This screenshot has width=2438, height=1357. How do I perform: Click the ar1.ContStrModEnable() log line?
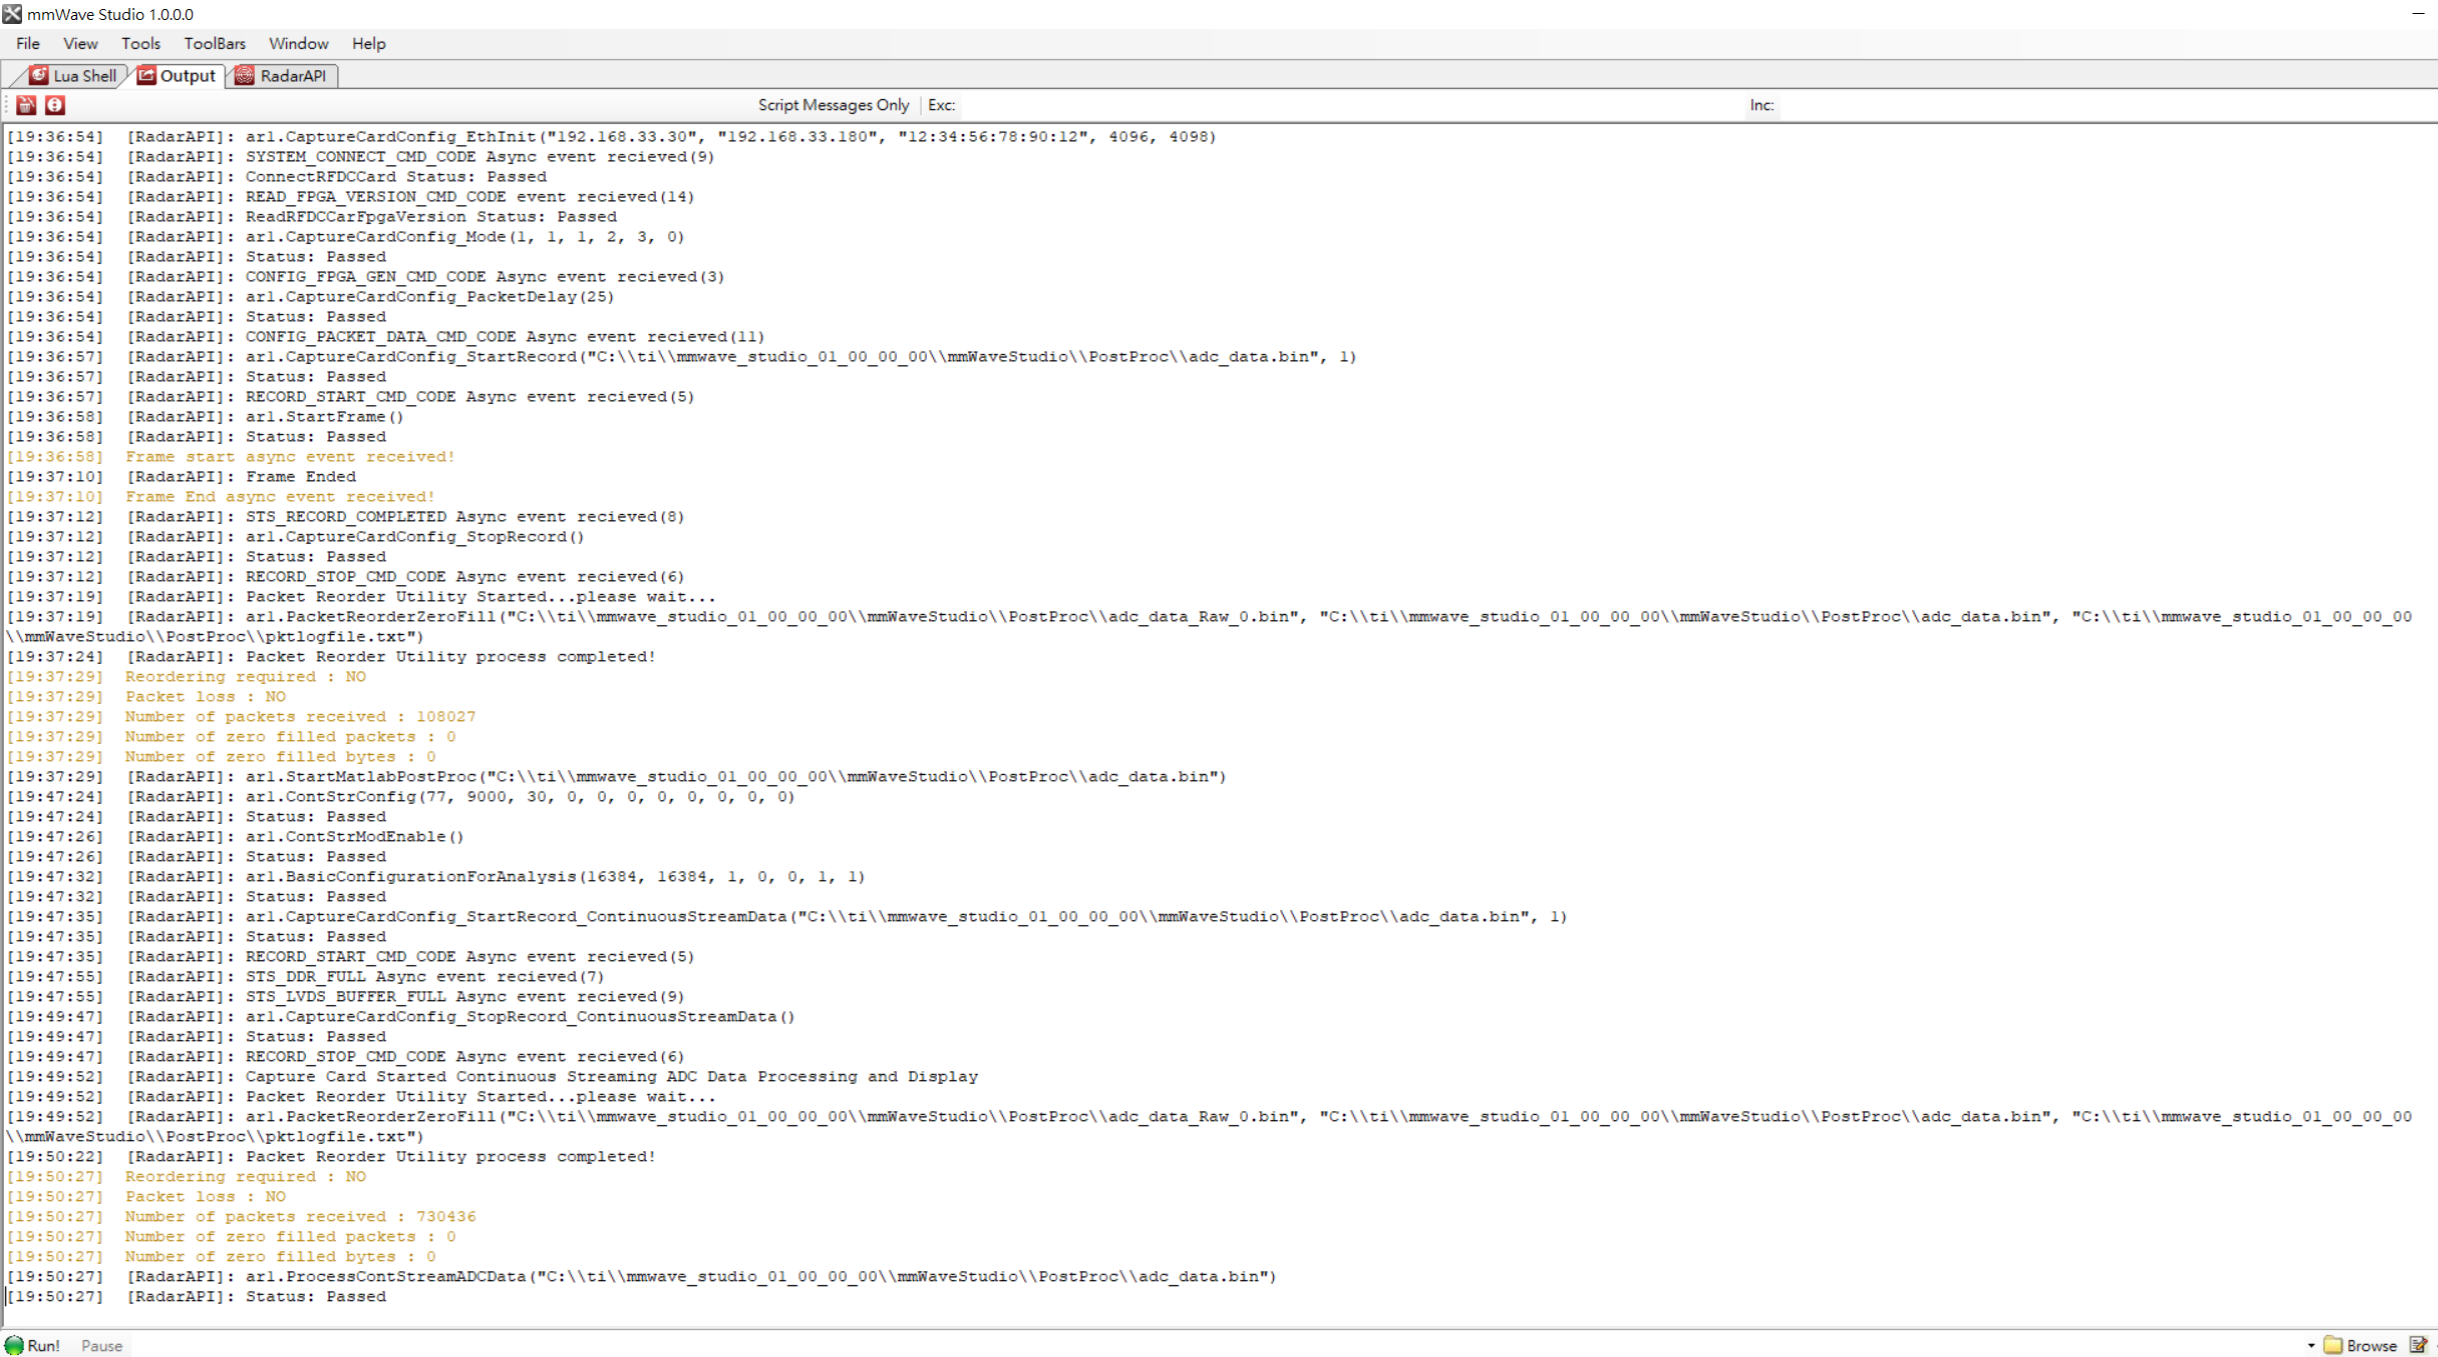click(x=235, y=837)
